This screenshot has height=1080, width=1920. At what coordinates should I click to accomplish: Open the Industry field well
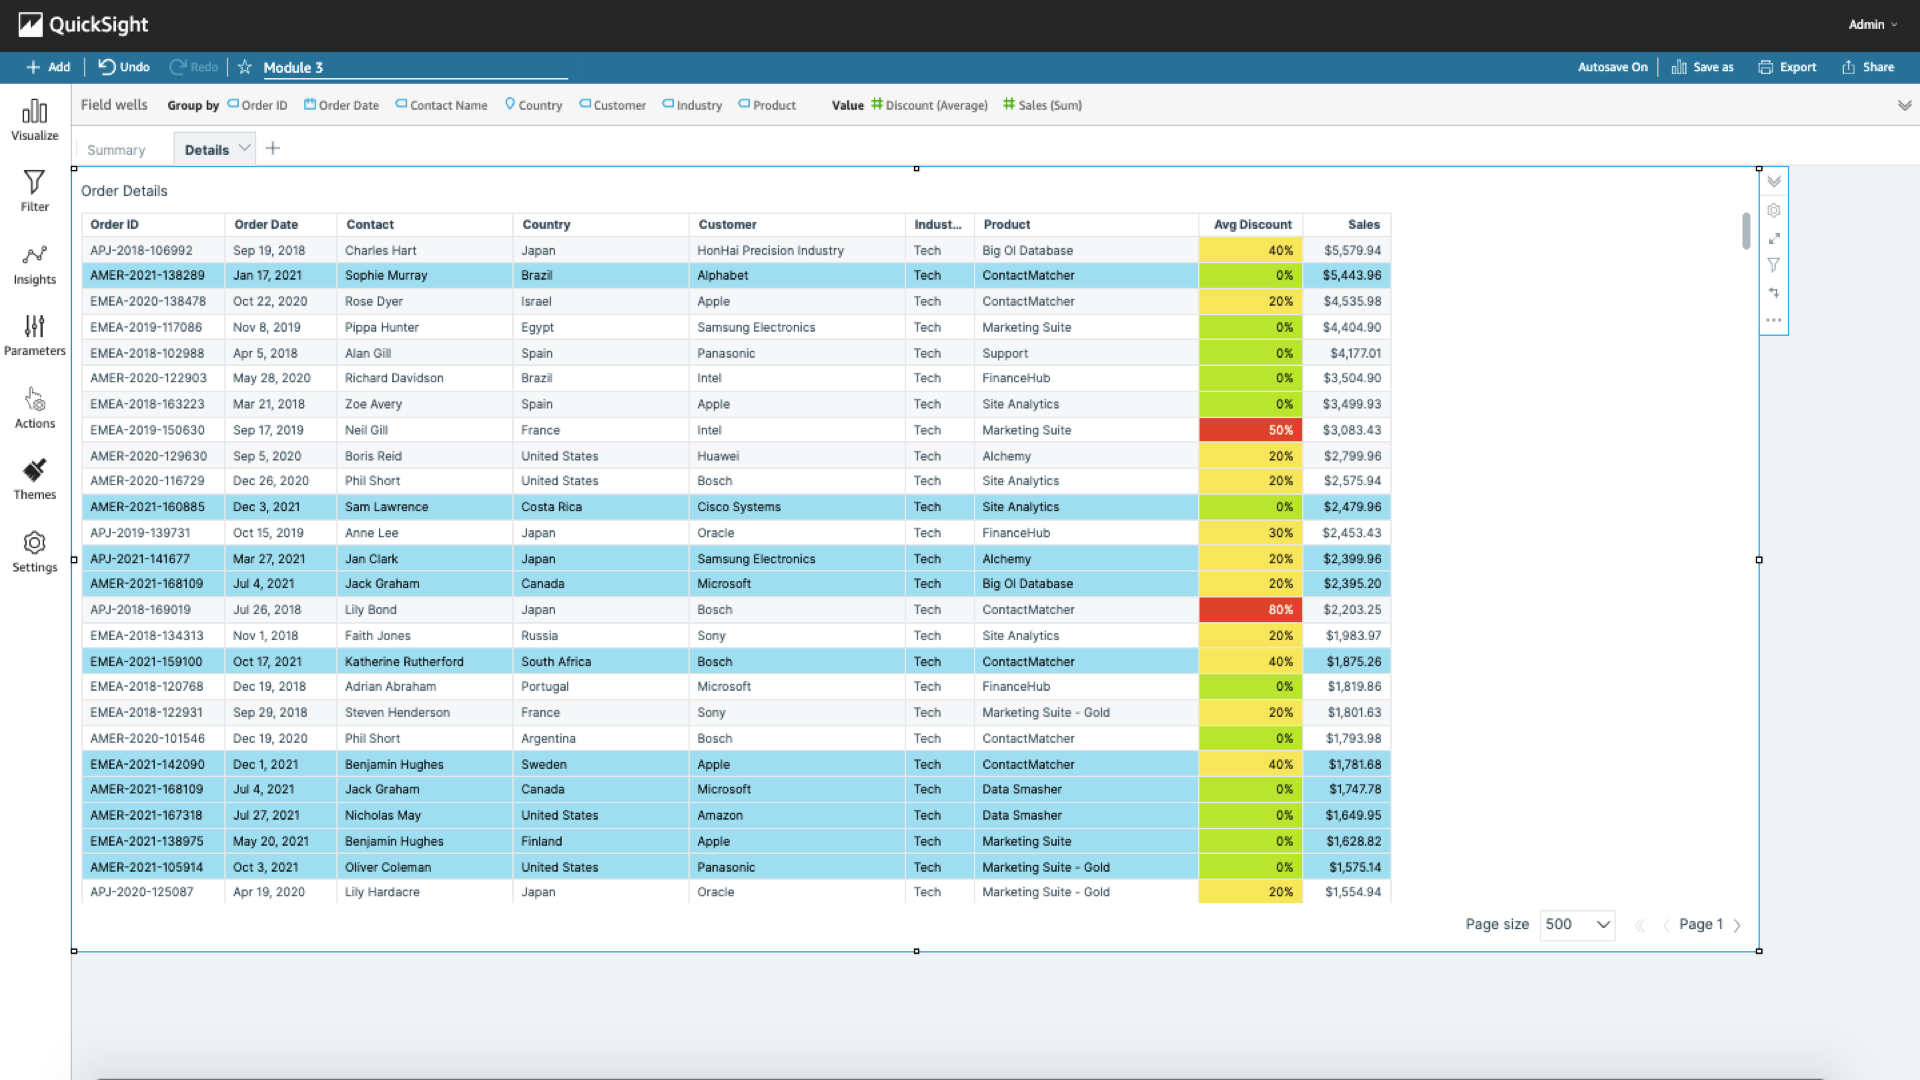point(692,105)
